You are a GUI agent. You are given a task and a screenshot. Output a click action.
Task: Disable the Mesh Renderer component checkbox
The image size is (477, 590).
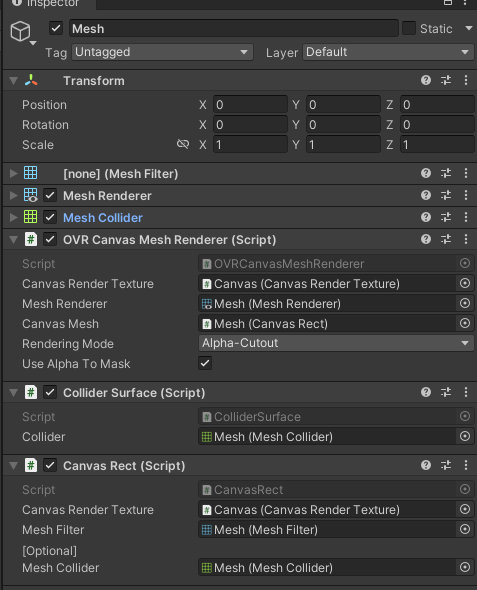point(50,195)
